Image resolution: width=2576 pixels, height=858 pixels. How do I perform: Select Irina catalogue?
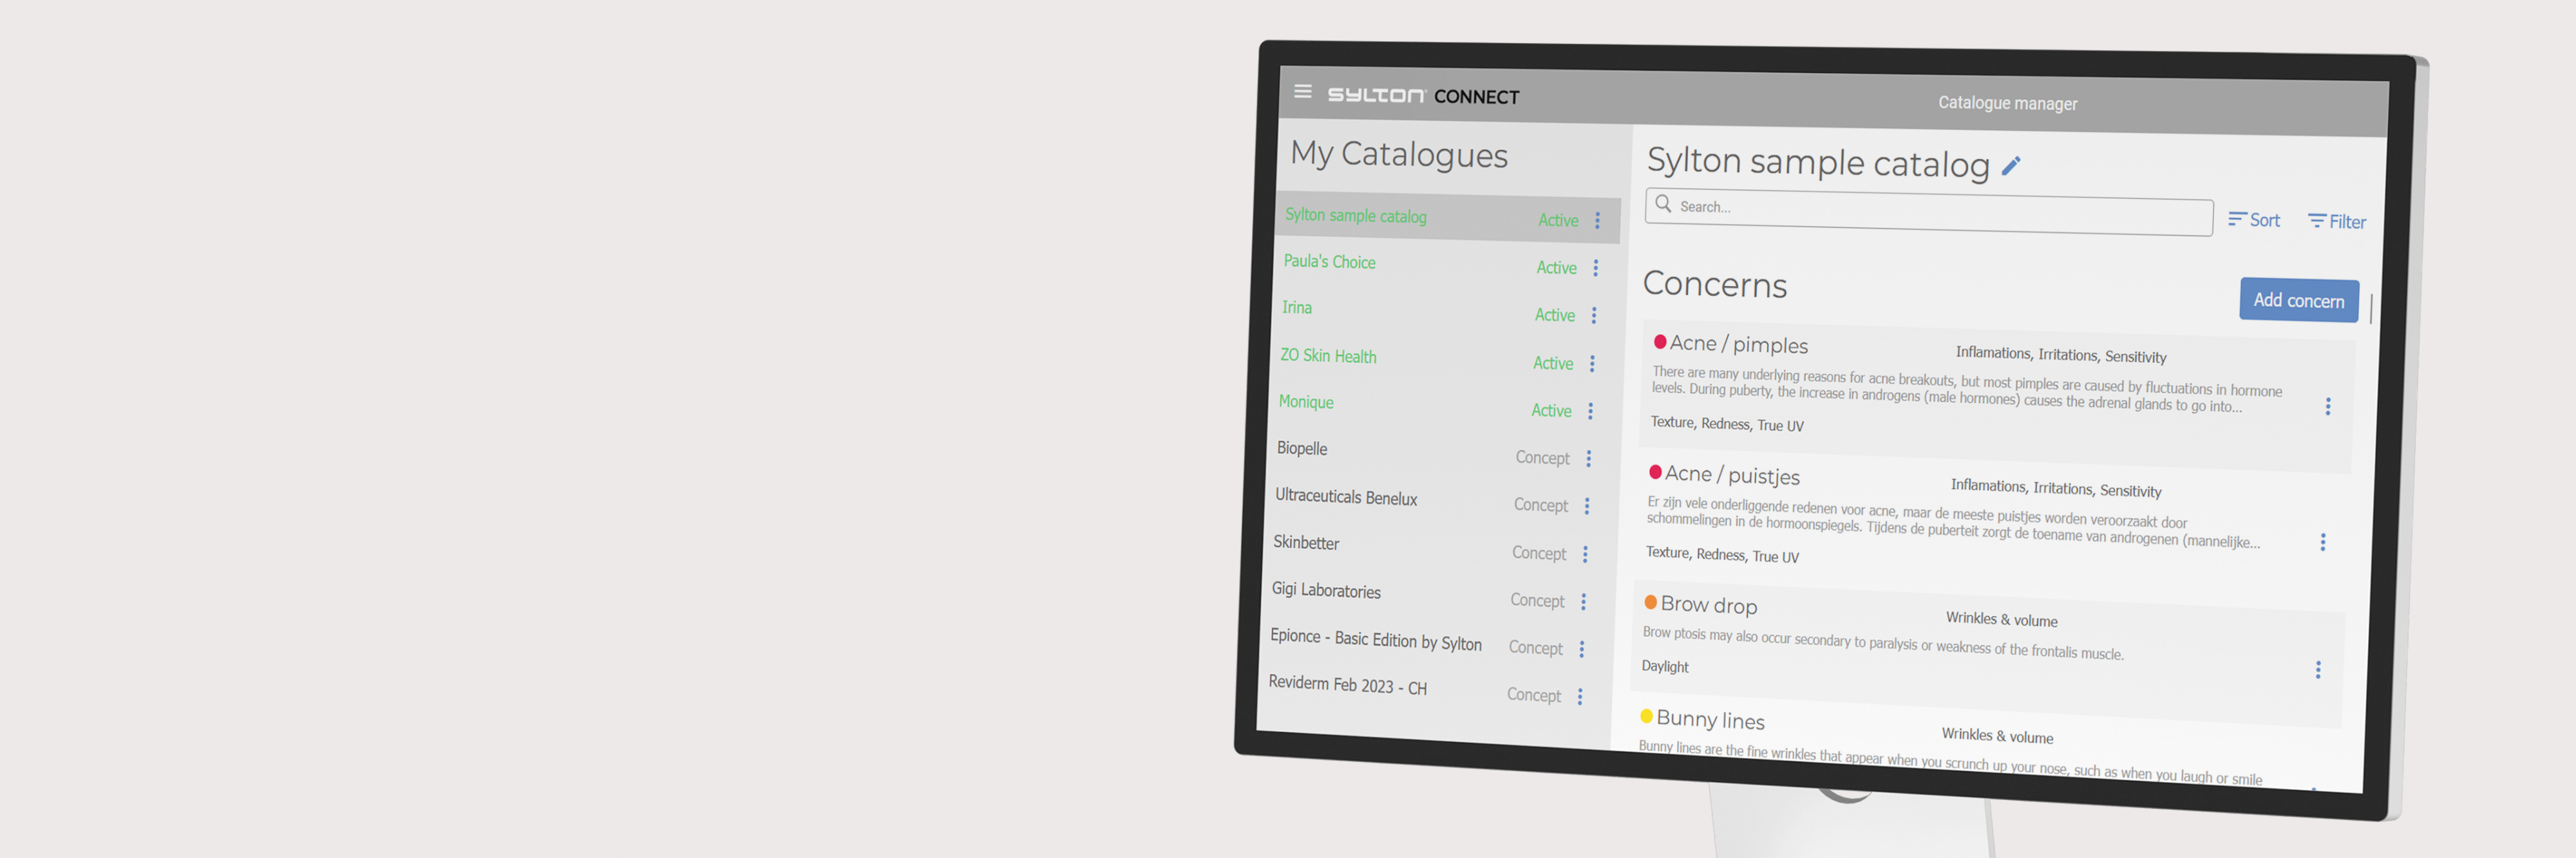click(1296, 308)
